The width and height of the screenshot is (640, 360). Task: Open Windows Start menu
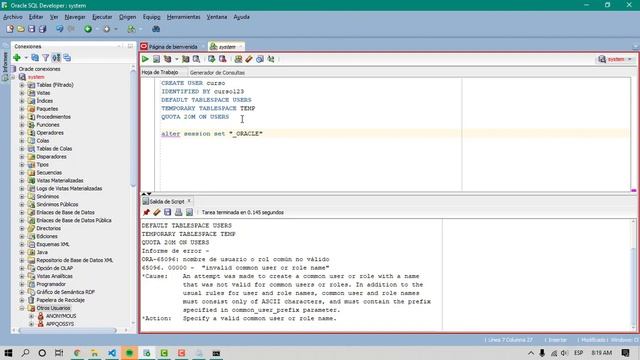(x=8, y=353)
